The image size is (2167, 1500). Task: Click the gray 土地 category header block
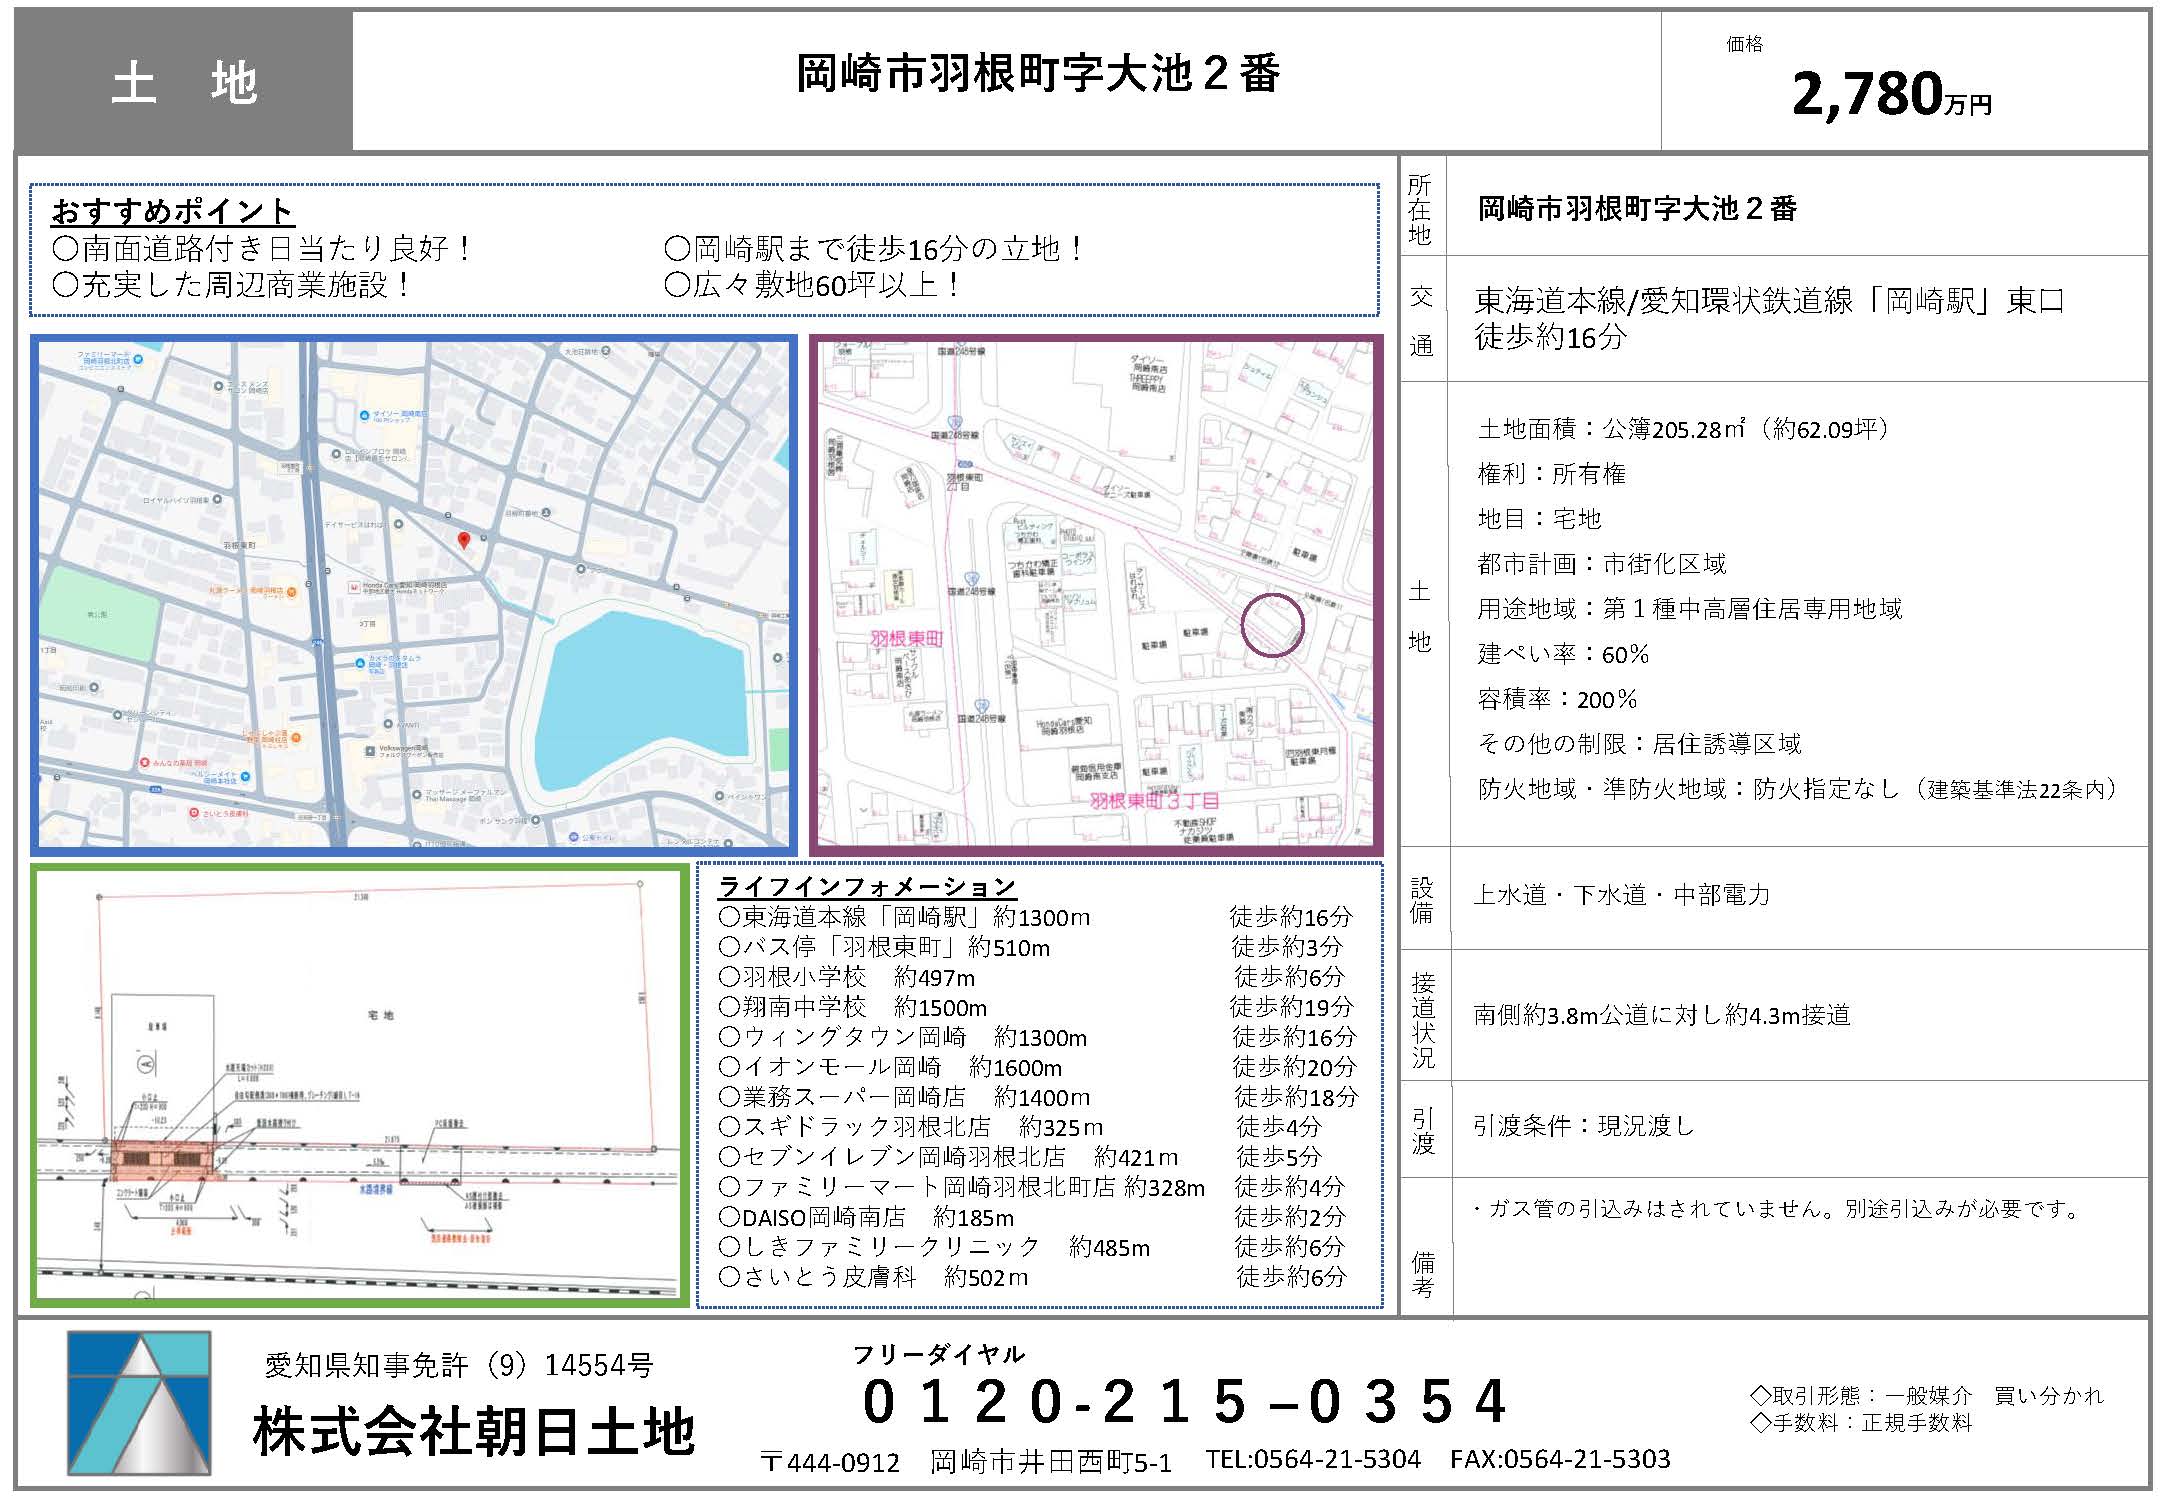[x=184, y=82]
